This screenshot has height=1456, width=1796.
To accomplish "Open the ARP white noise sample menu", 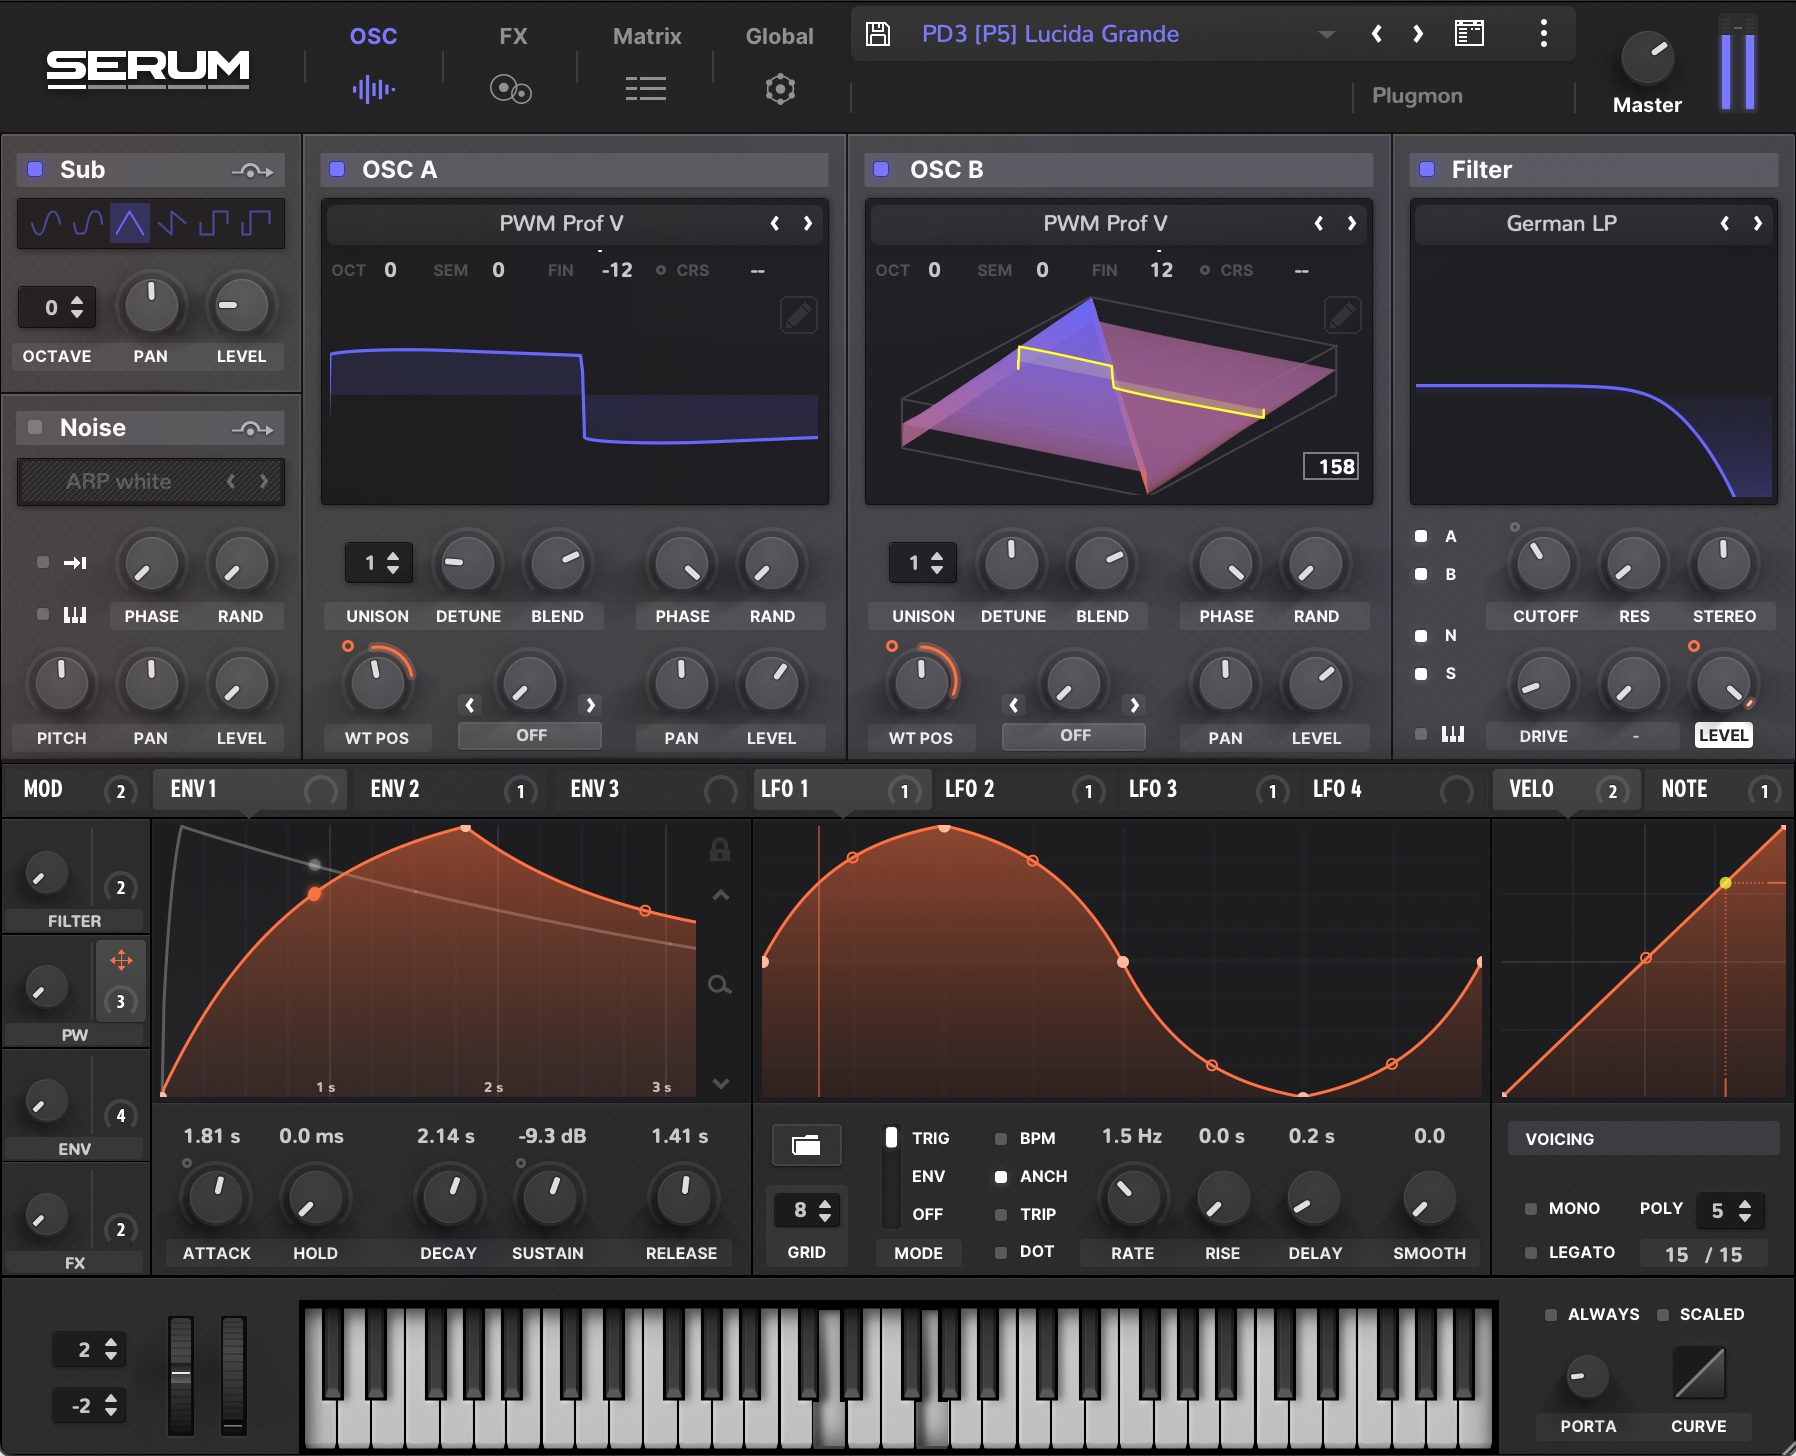I will (x=119, y=482).
